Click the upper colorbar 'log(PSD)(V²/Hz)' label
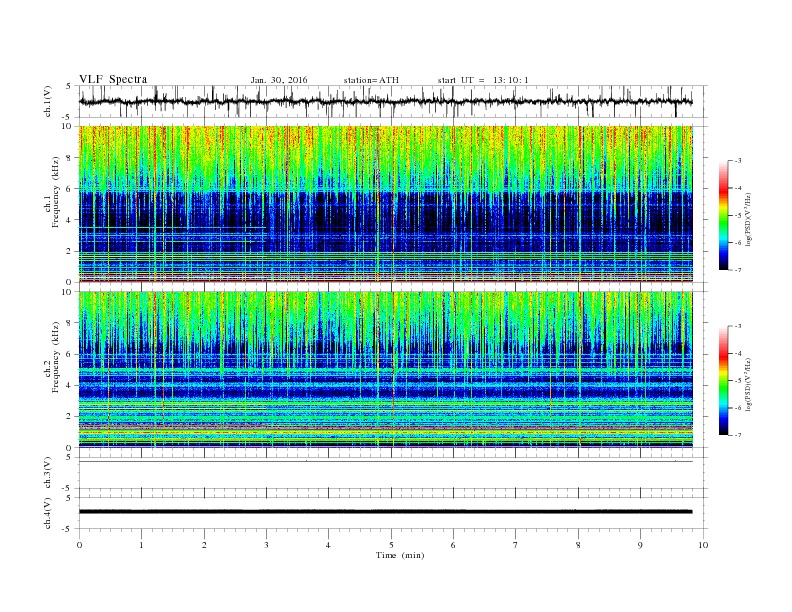This screenshot has width=792, height=612. pos(749,218)
